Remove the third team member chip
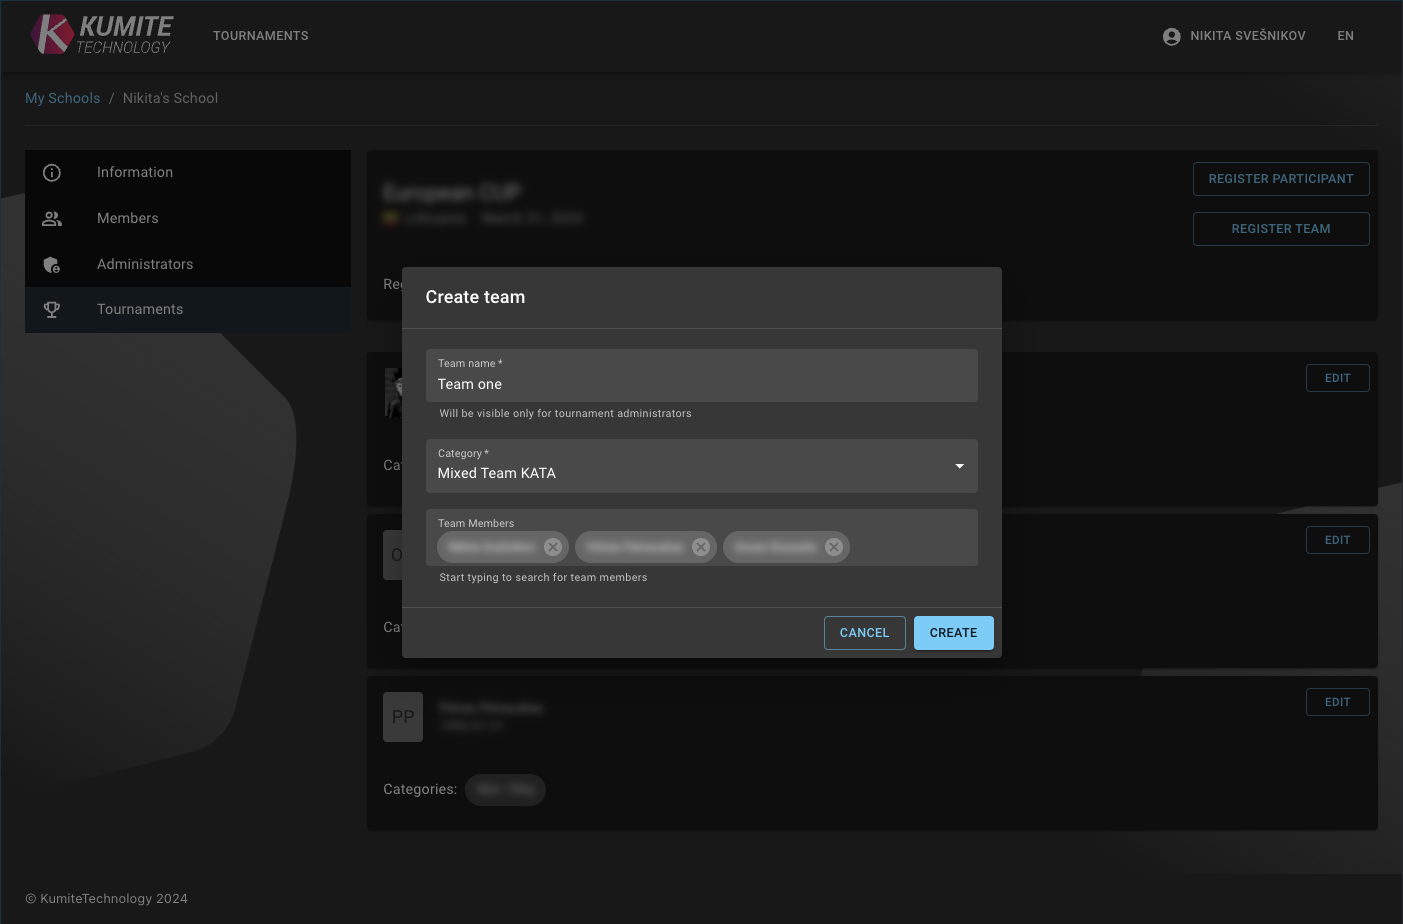Viewport: 1403px width, 924px height. tap(833, 547)
